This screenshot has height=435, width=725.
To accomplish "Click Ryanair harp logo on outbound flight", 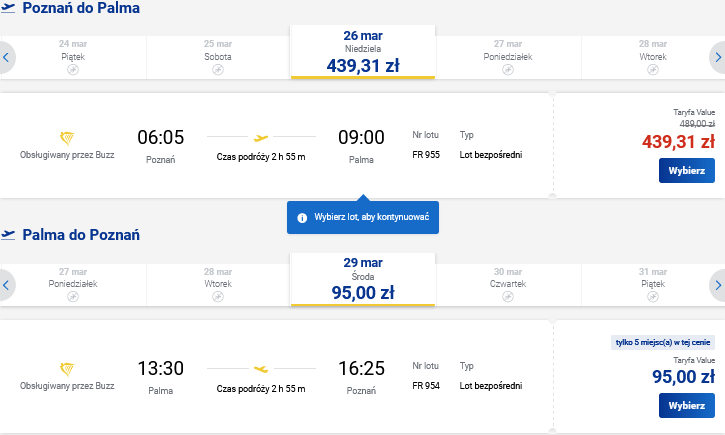I will pos(67,138).
